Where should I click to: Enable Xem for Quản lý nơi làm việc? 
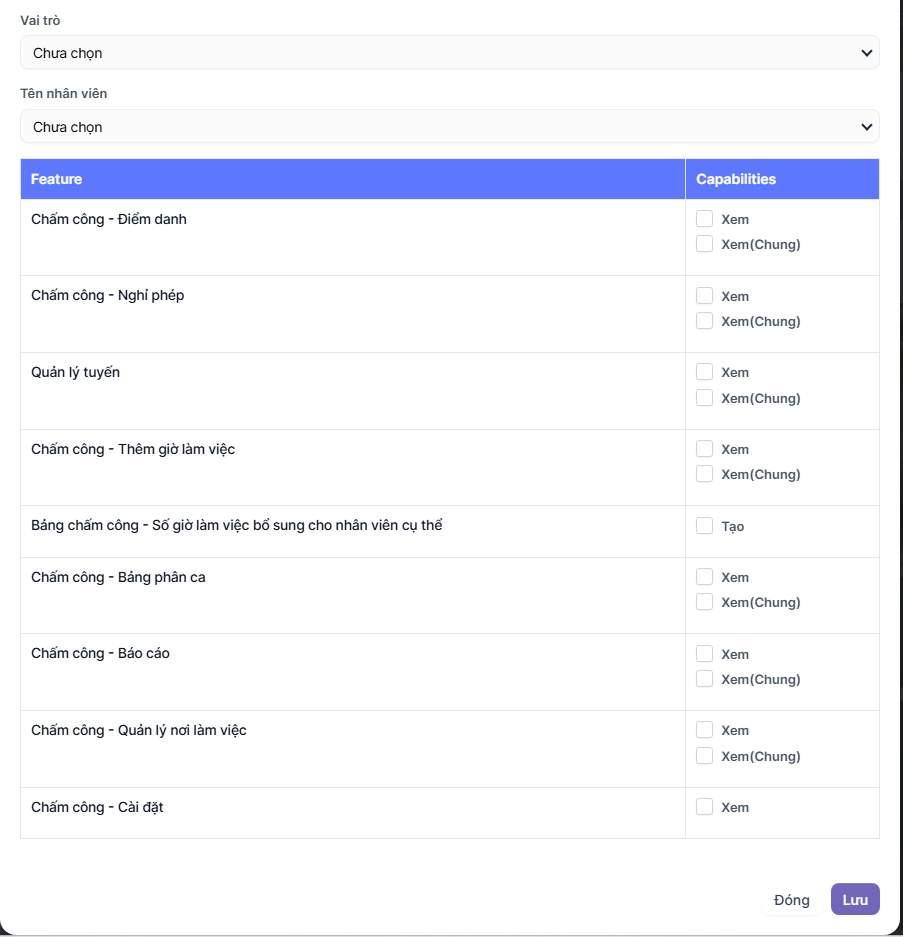click(705, 730)
